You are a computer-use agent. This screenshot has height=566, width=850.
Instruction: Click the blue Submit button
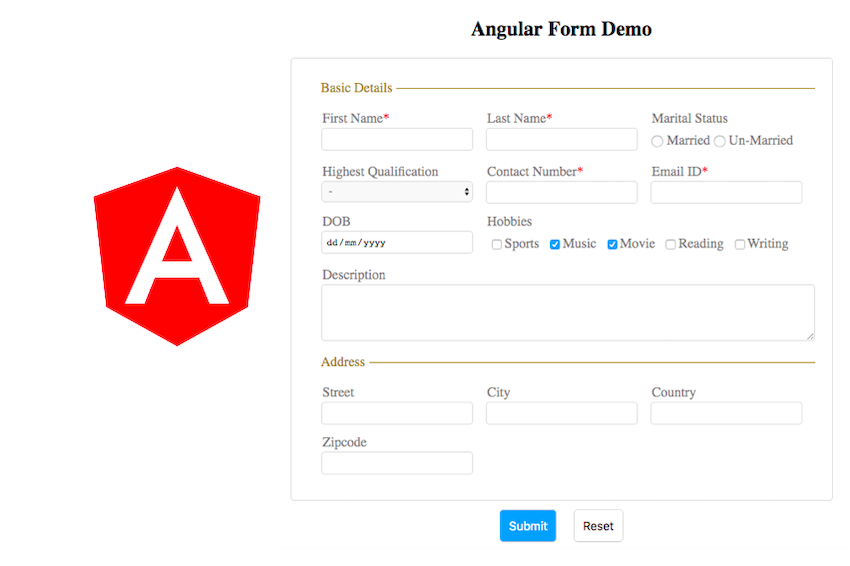(x=527, y=525)
